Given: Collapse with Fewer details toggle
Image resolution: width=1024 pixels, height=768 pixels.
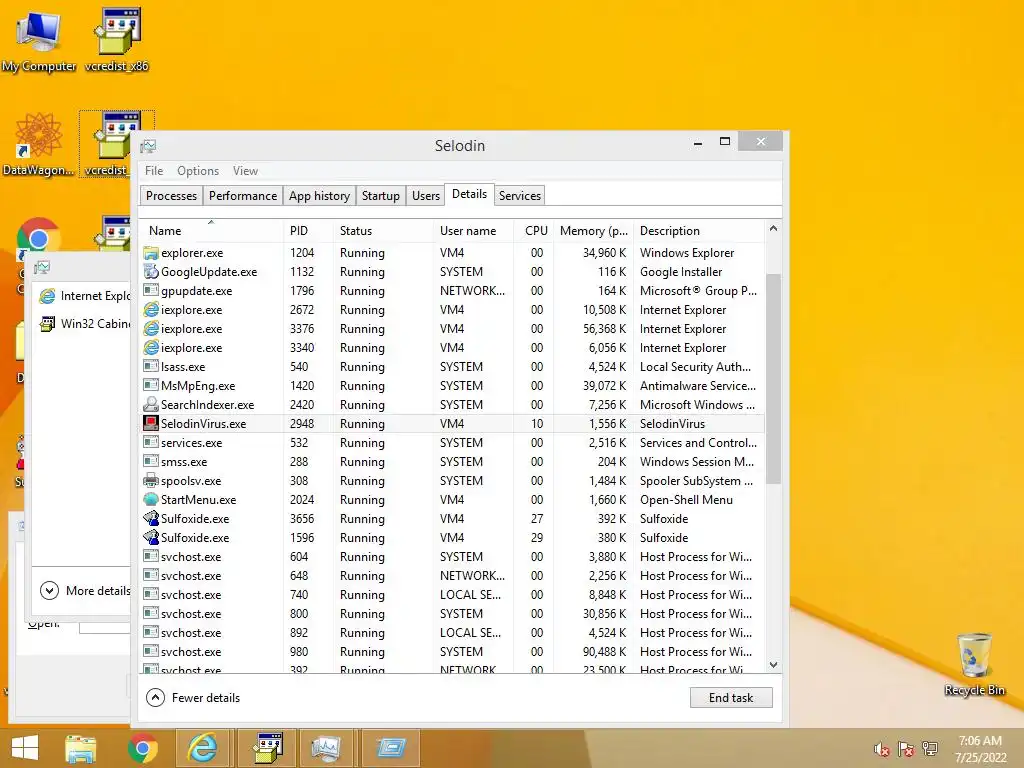Looking at the screenshot, I should [193, 697].
